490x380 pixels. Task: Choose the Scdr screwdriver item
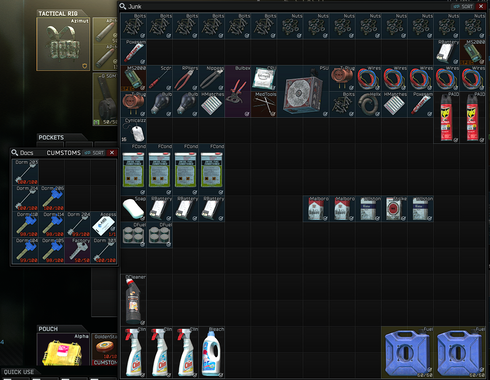[159, 78]
